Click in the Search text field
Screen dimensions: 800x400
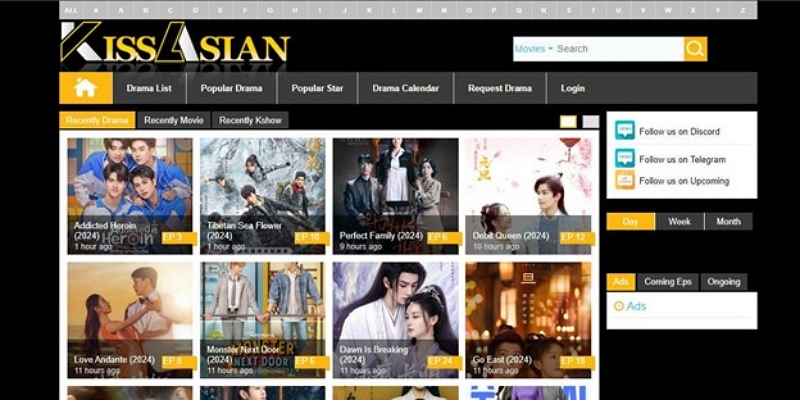[619, 49]
